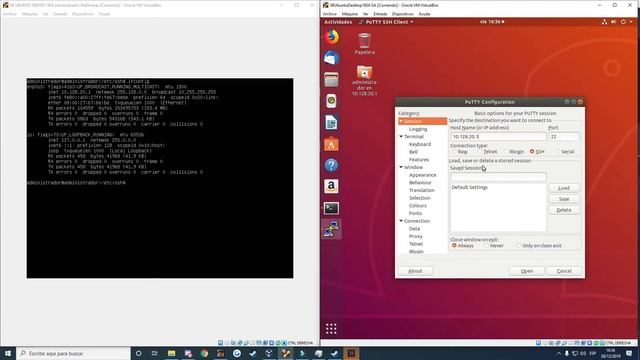Open Ubuntu Software store icon
This screenshot has height=360, width=640.
coord(331,144)
